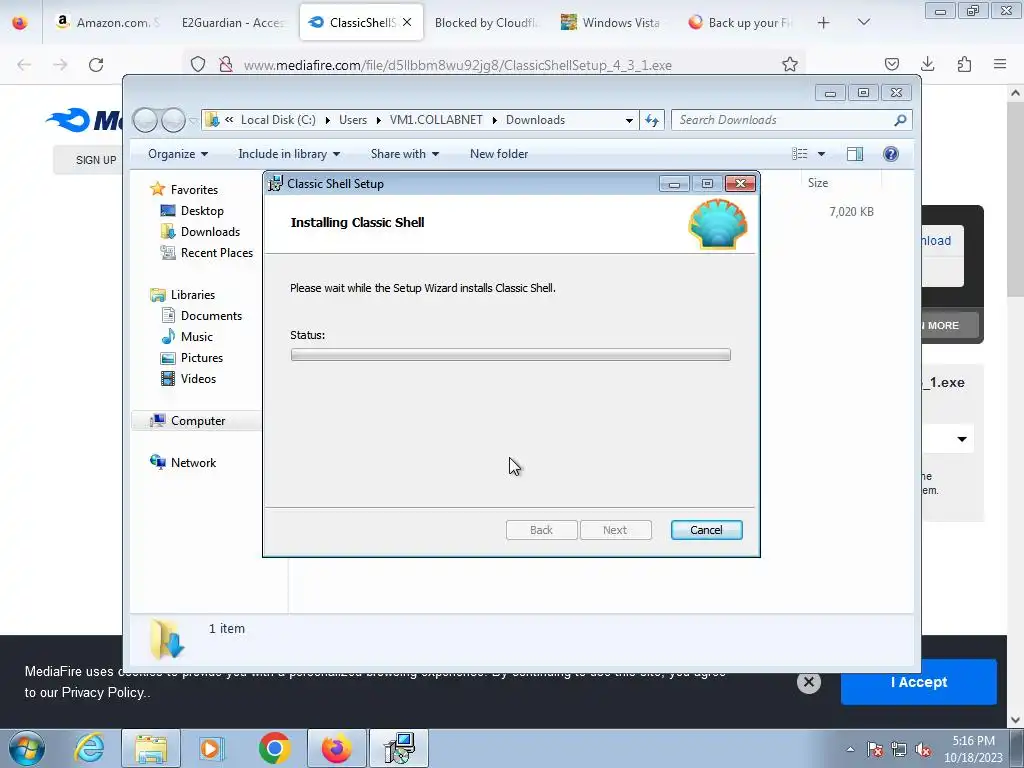Image resolution: width=1024 pixels, height=768 pixels.
Task: Open Explorer's address history dropdown arrow
Action: click(629, 120)
